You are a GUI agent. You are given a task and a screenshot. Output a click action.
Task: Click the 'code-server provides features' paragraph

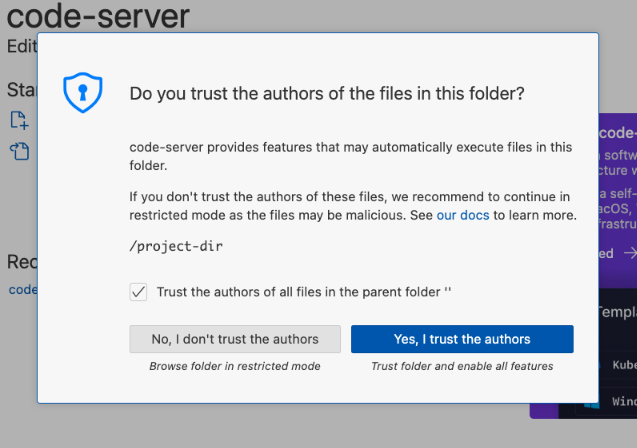[x=351, y=156]
